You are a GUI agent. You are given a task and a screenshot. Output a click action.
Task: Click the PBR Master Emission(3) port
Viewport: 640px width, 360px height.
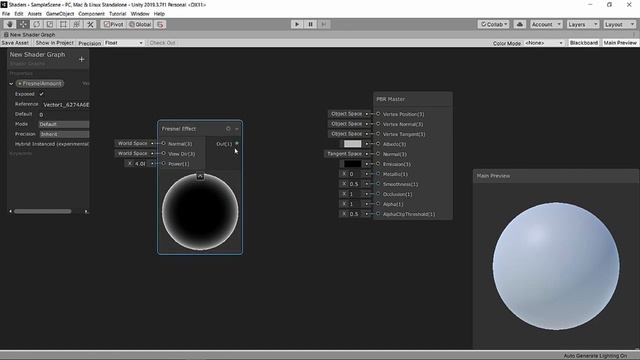pos(378,164)
